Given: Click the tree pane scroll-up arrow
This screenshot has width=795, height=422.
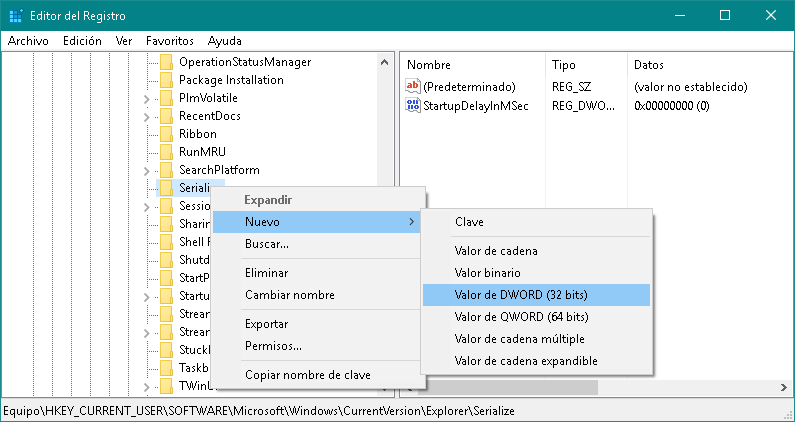Looking at the screenshot, I should click(x=385, y=62).
